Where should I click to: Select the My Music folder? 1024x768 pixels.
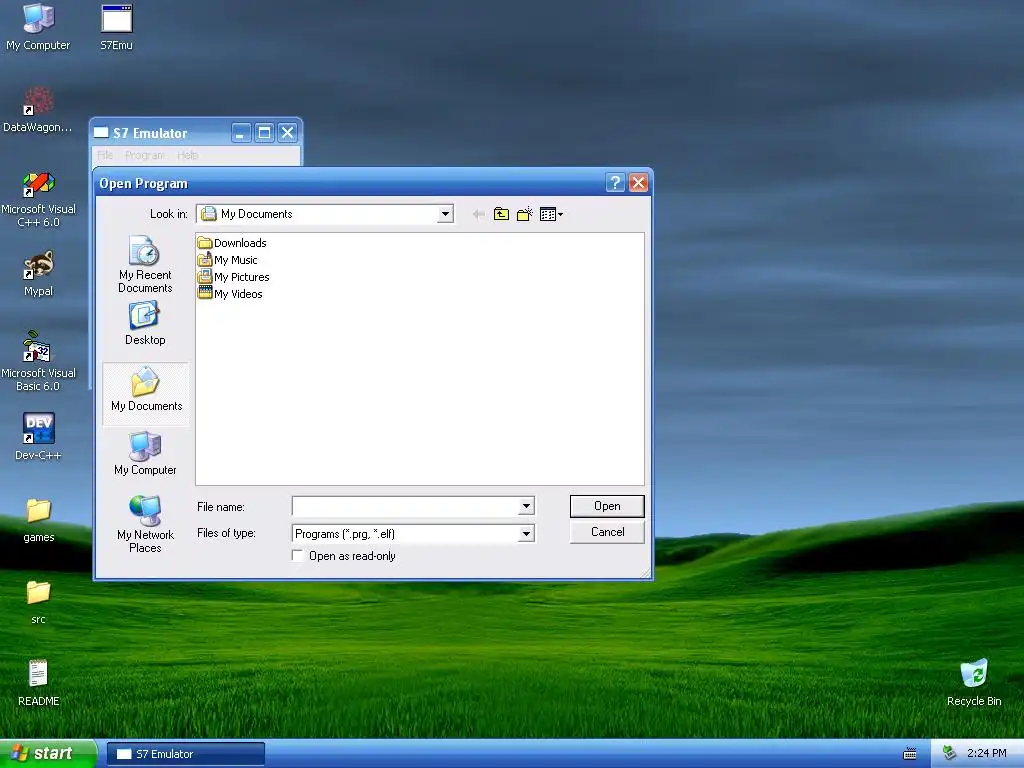coord(228,260)
